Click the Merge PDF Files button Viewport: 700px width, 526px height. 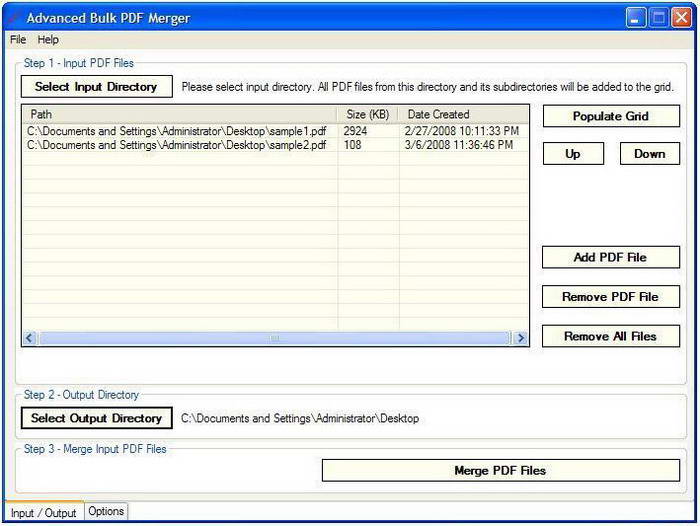point(500,471)
